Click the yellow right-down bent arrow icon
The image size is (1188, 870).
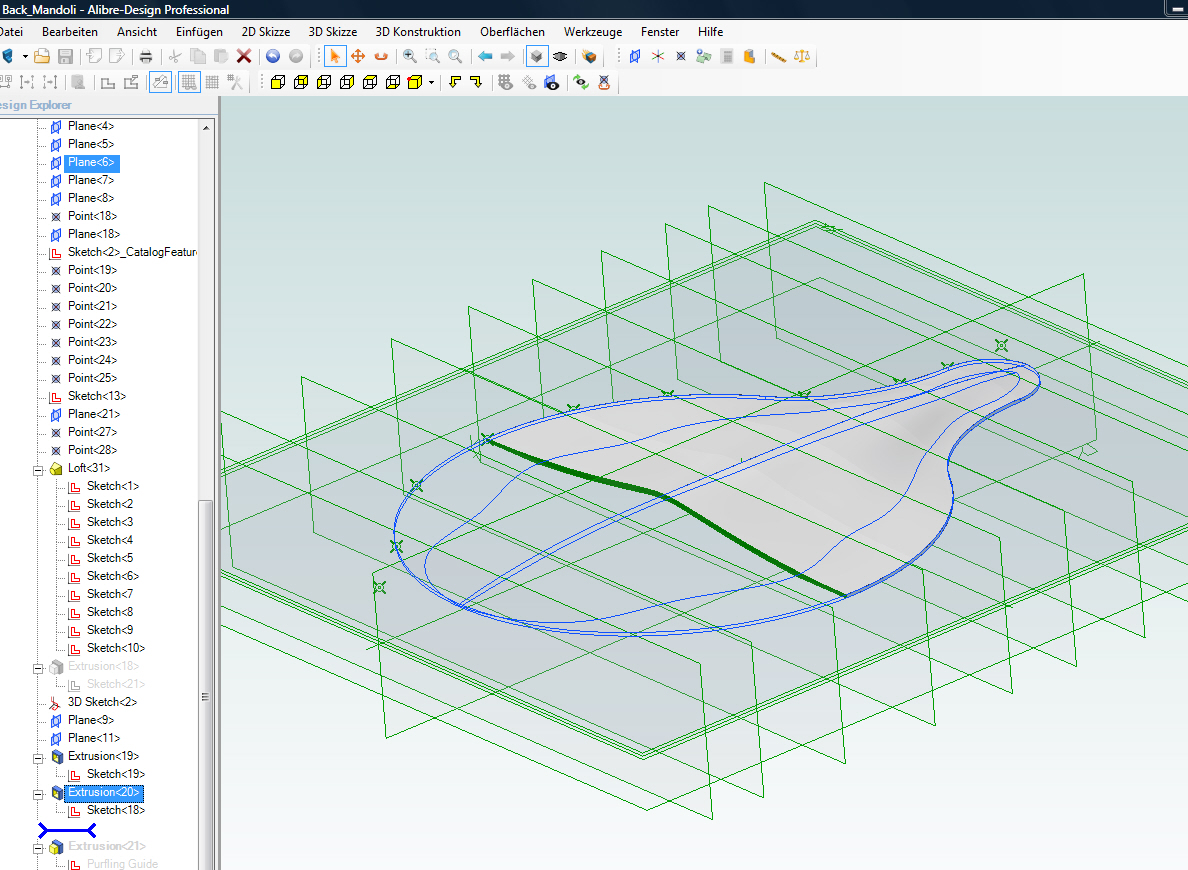click(x=477, y=82)
